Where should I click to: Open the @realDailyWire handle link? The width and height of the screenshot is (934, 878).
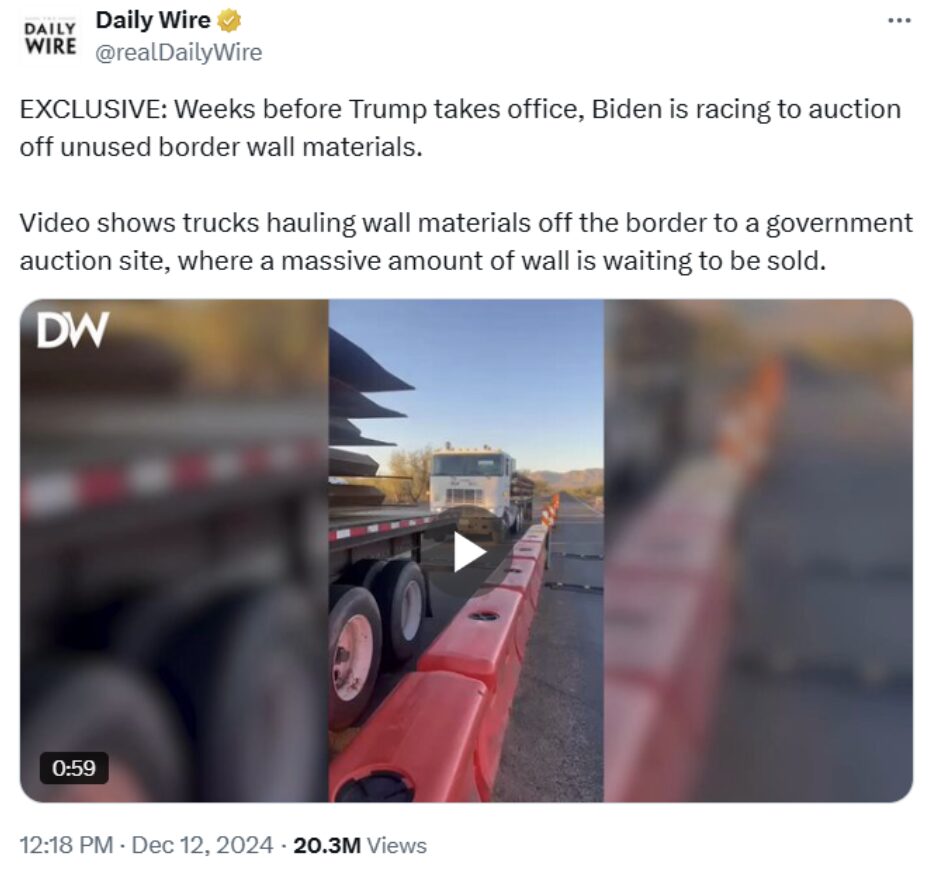[x=179, y=52]
